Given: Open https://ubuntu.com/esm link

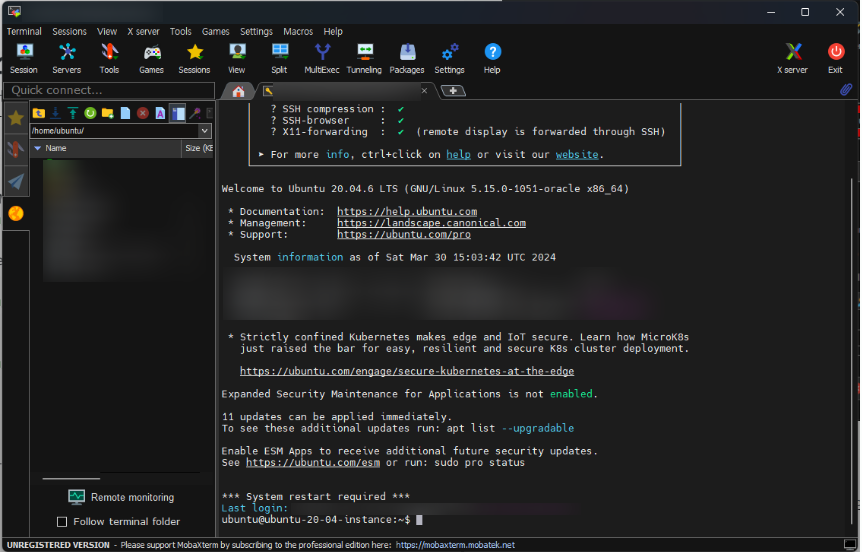Looking at the screenshot, I should coord(313,462).
